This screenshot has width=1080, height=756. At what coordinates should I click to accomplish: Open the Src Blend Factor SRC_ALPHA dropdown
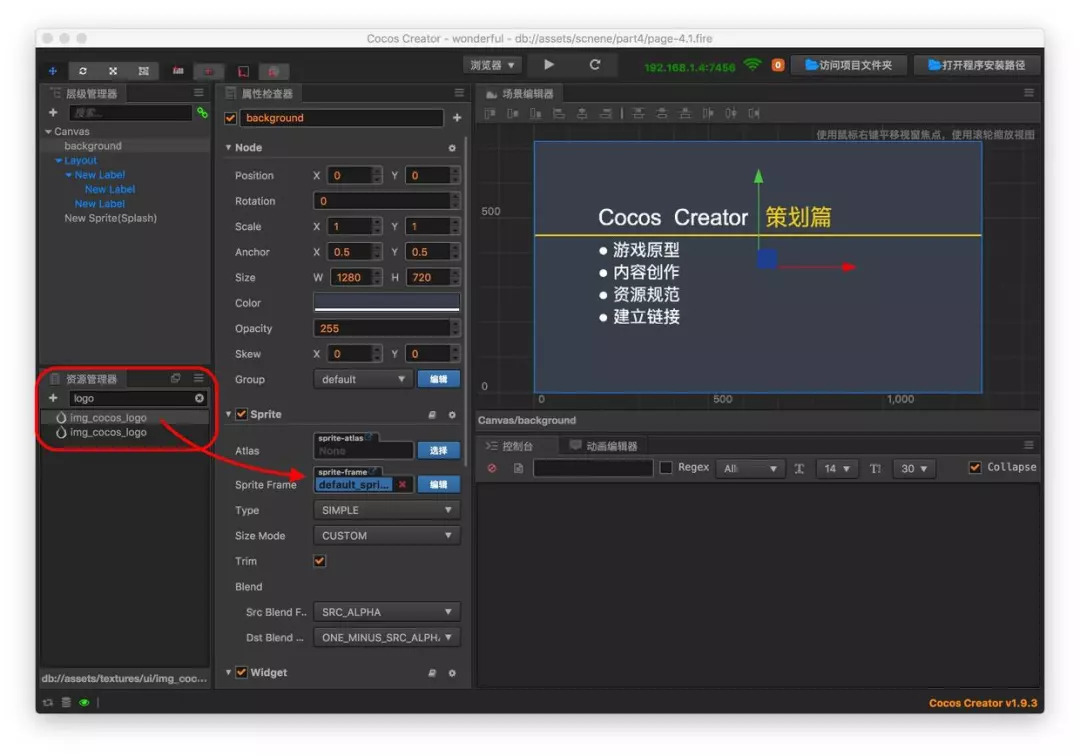click(x=386, y=612)
